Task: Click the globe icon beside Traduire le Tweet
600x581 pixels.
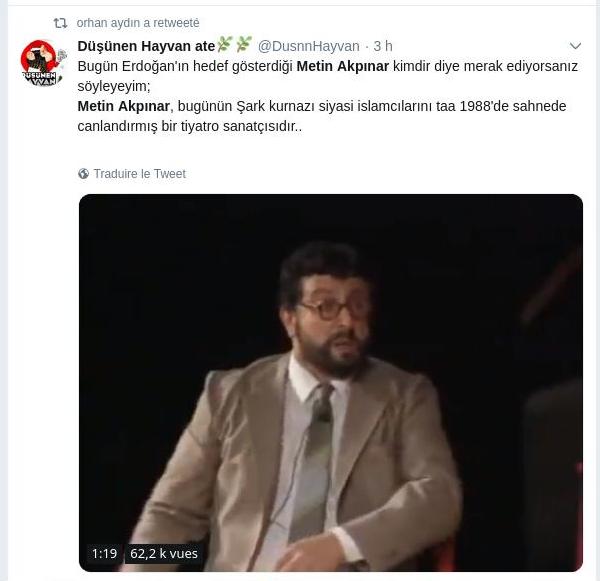Action: (x=83, y=174)
